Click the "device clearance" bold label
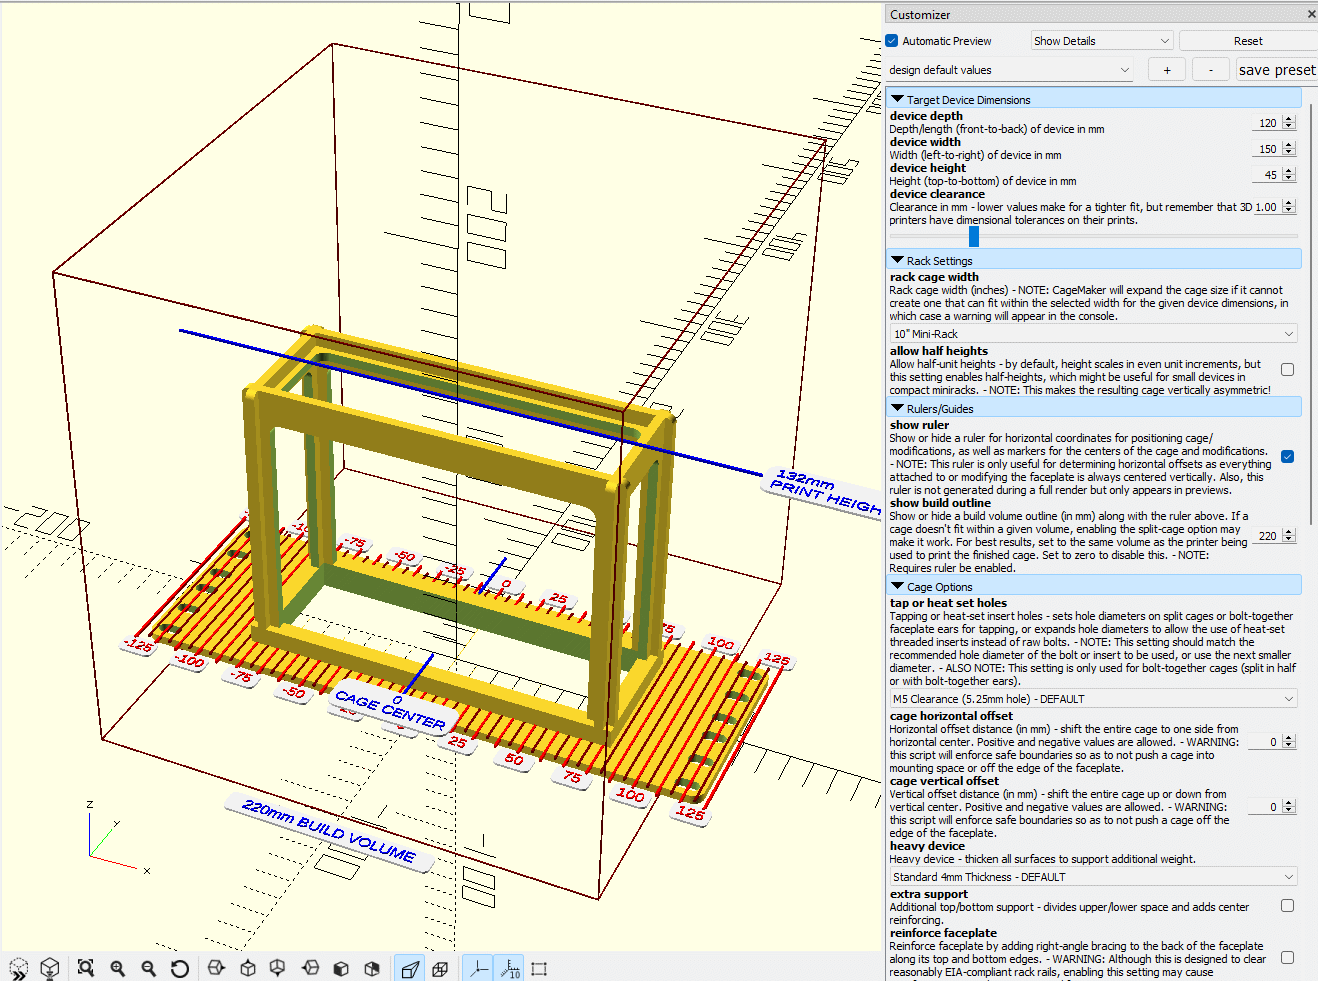Screen dimensions: 1318x981 [937, 194]
